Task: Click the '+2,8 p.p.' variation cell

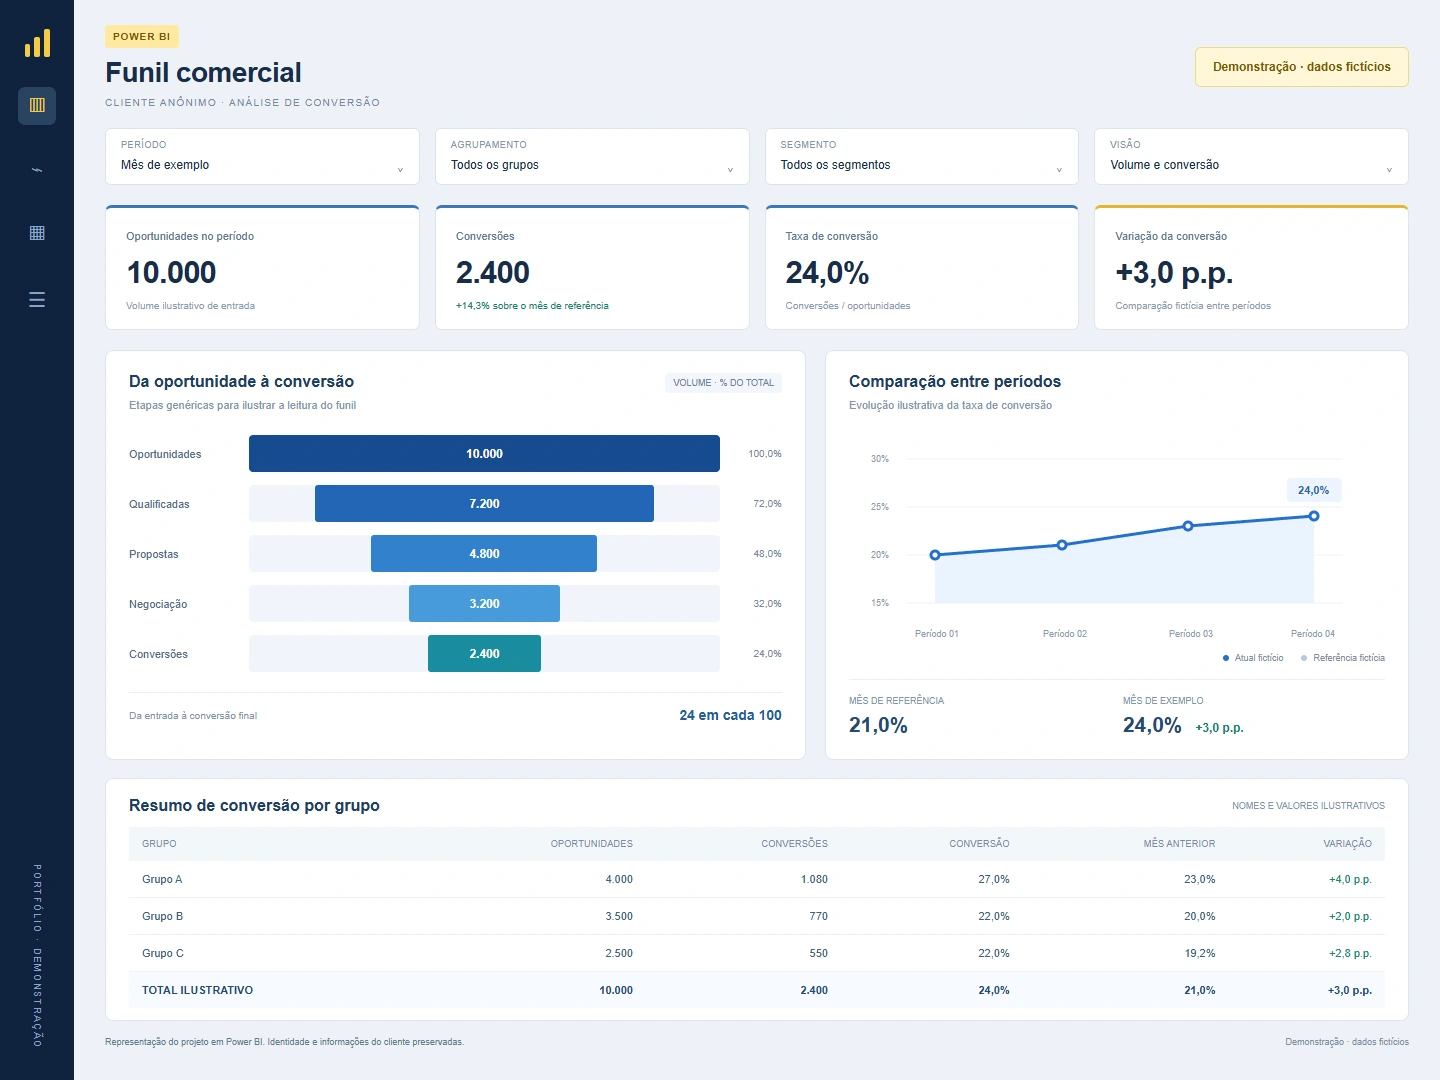Action: 1350,954
